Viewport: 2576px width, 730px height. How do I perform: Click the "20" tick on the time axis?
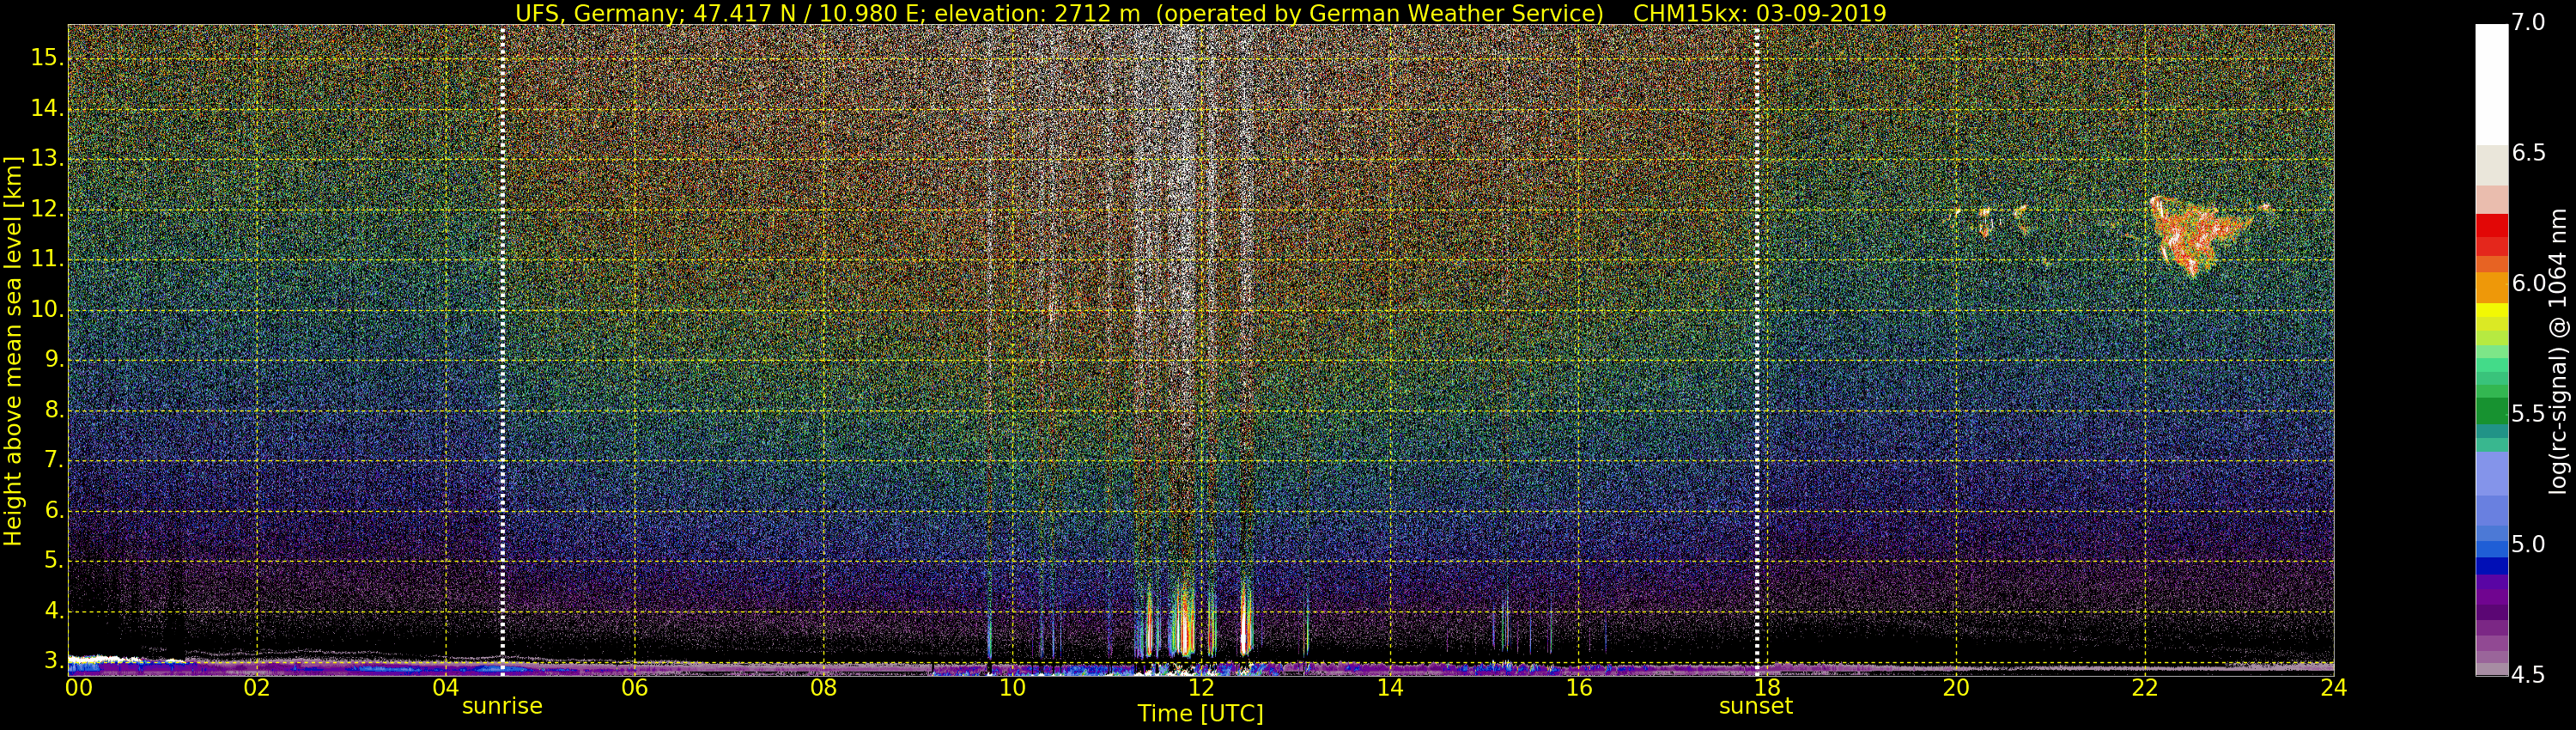[x=1956, y=688]
